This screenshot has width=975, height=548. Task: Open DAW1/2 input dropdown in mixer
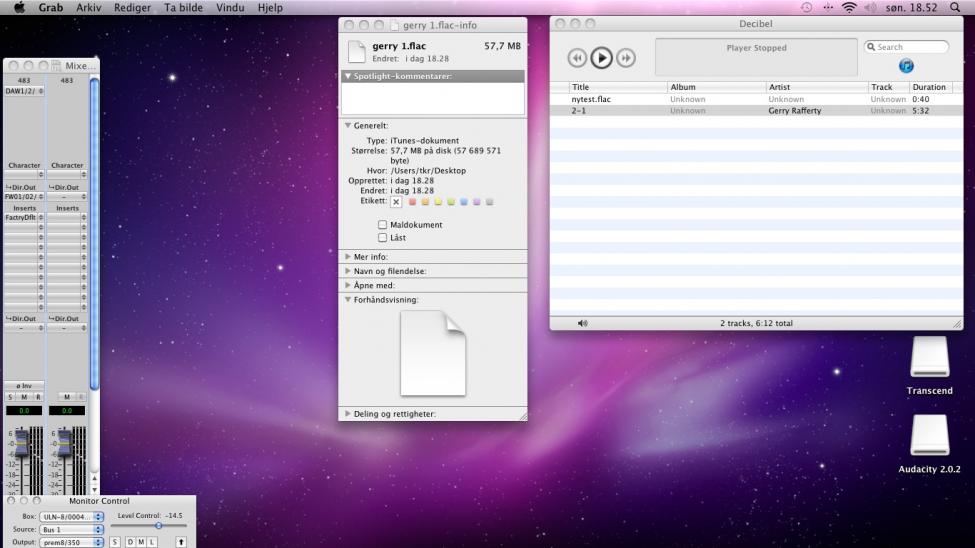pos(24,91)
